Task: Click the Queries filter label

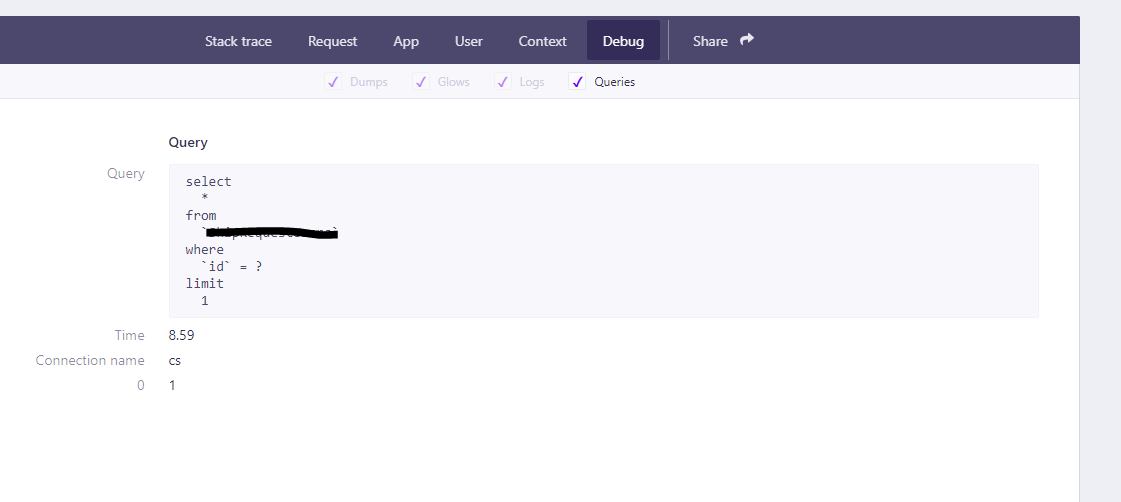Action: (615, 82)
